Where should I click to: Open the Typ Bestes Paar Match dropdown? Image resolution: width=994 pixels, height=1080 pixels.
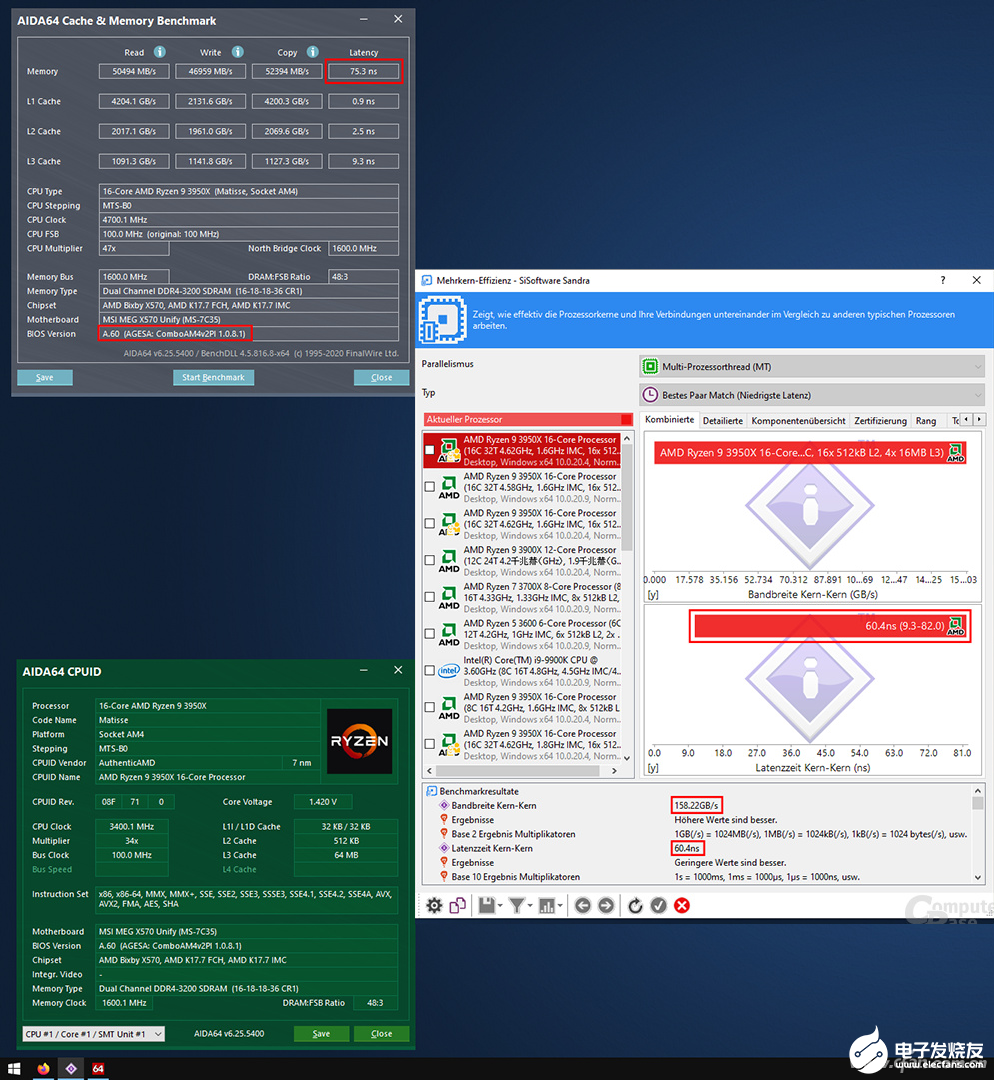[811, 395]
